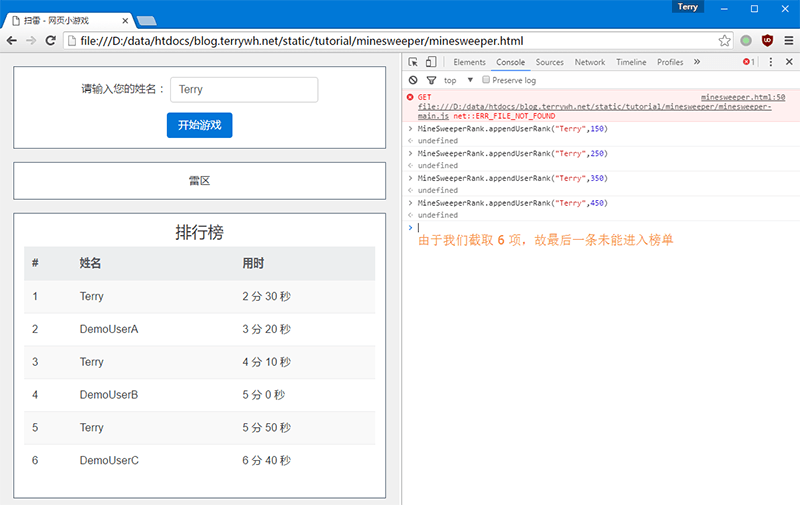Enable the Preserve log checkbox
800x505 pixels.
(486, 80)
